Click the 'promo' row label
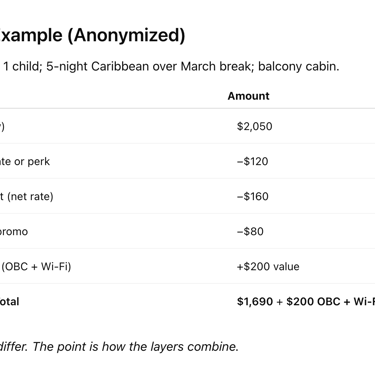The height and width of the screenshot is (366, 375). (14, 231)
